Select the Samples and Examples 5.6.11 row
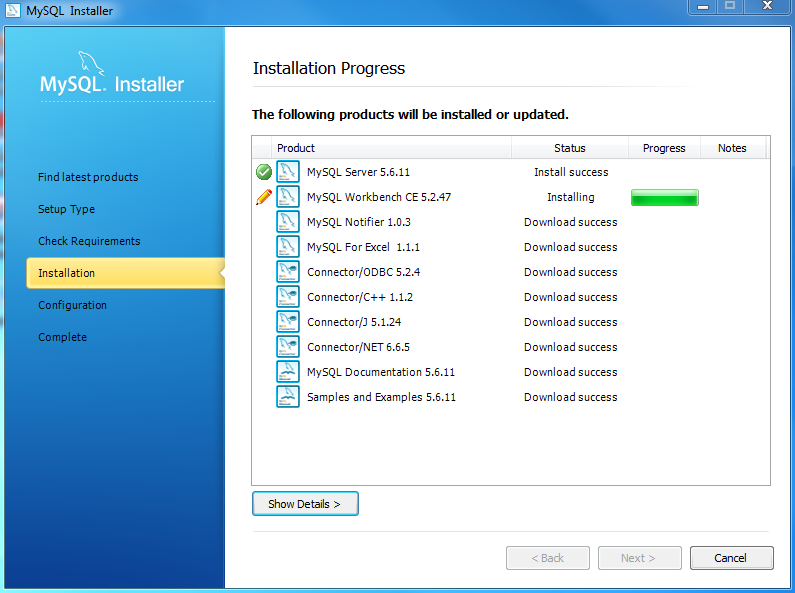 [381, 397]
